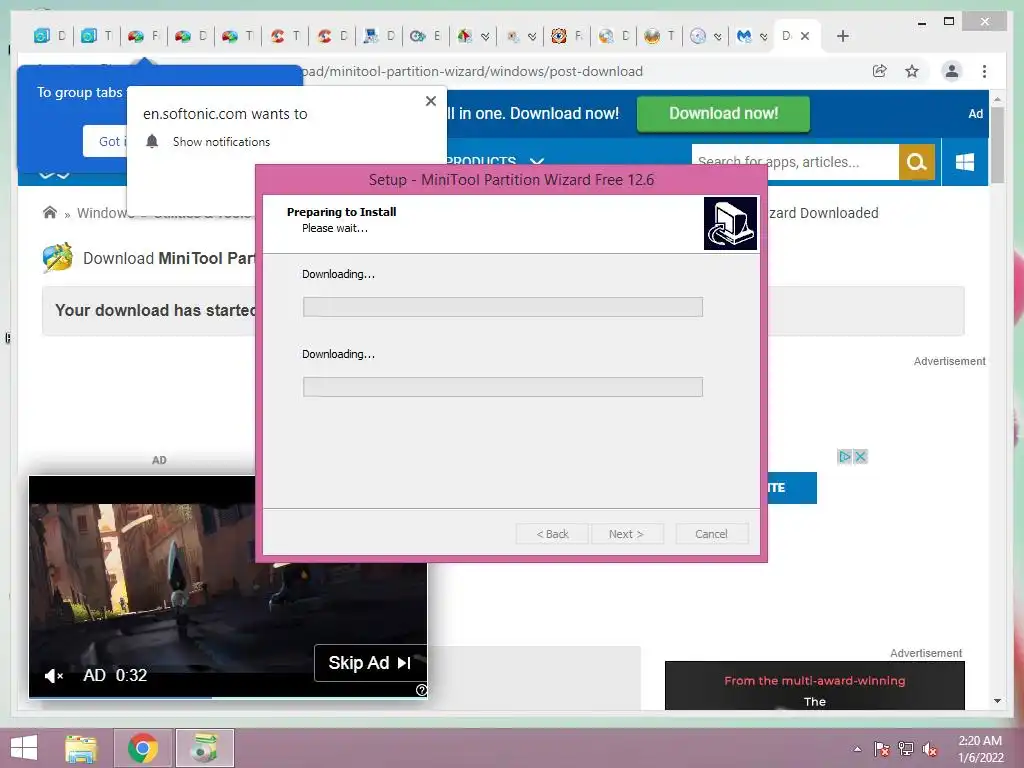
Task: Open File Explorer from the taskbar
Action: [x=81, y=748]
